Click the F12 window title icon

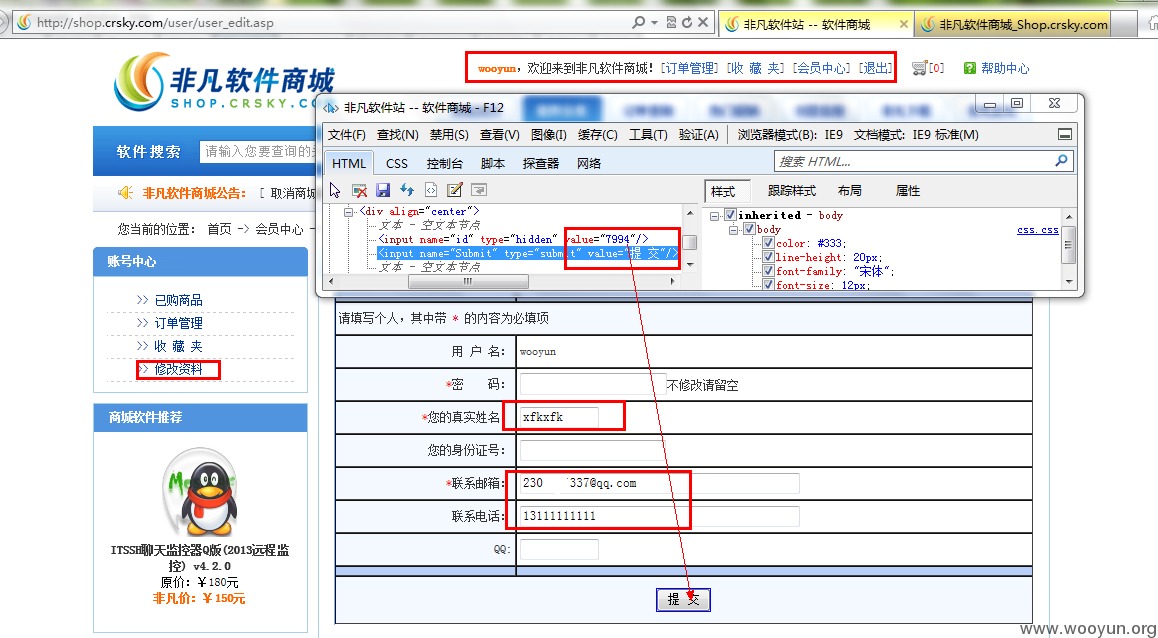point(331,108)
